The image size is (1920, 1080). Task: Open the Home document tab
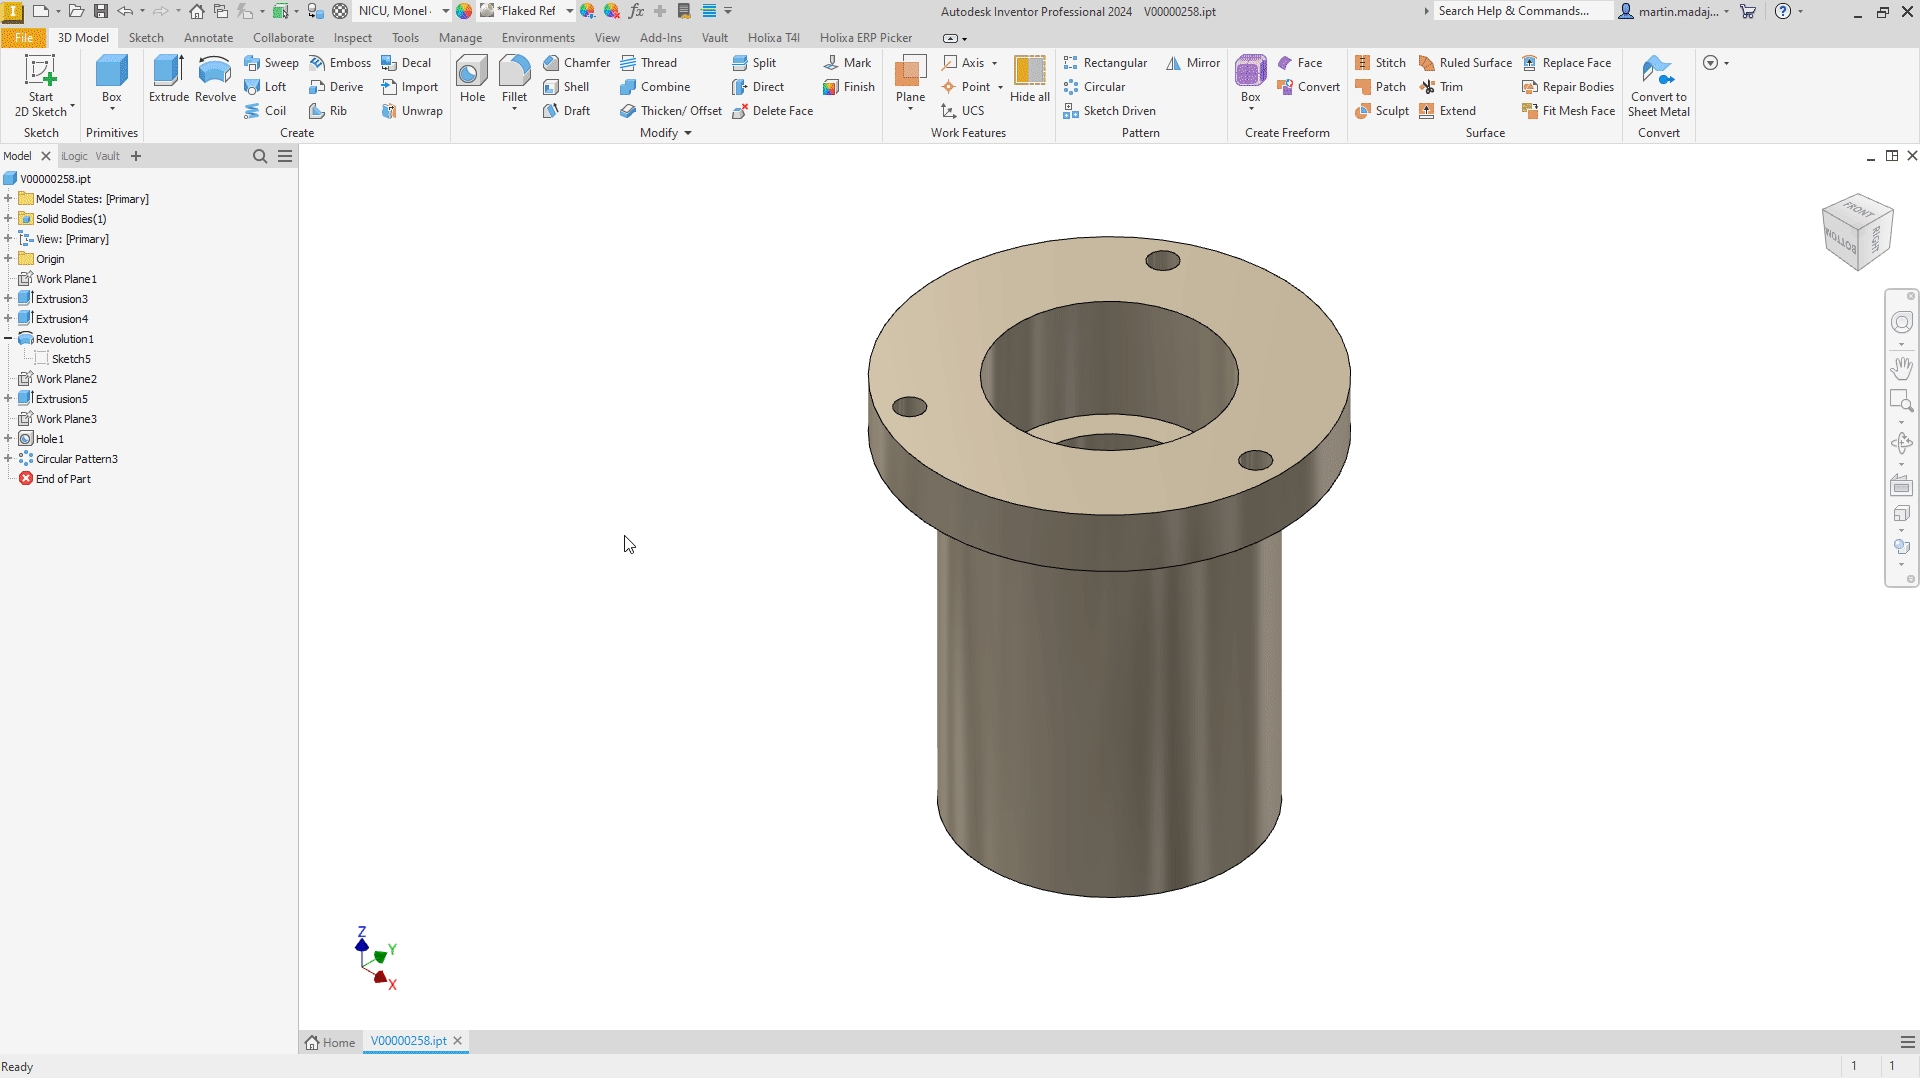[331, 1042]
